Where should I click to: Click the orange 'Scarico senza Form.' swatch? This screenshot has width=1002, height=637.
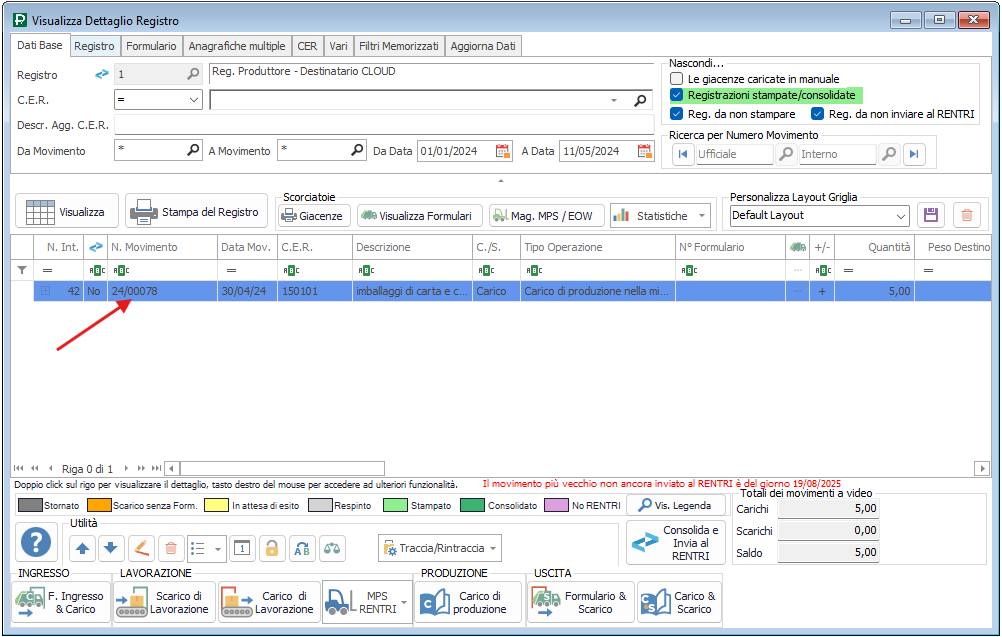98,506
